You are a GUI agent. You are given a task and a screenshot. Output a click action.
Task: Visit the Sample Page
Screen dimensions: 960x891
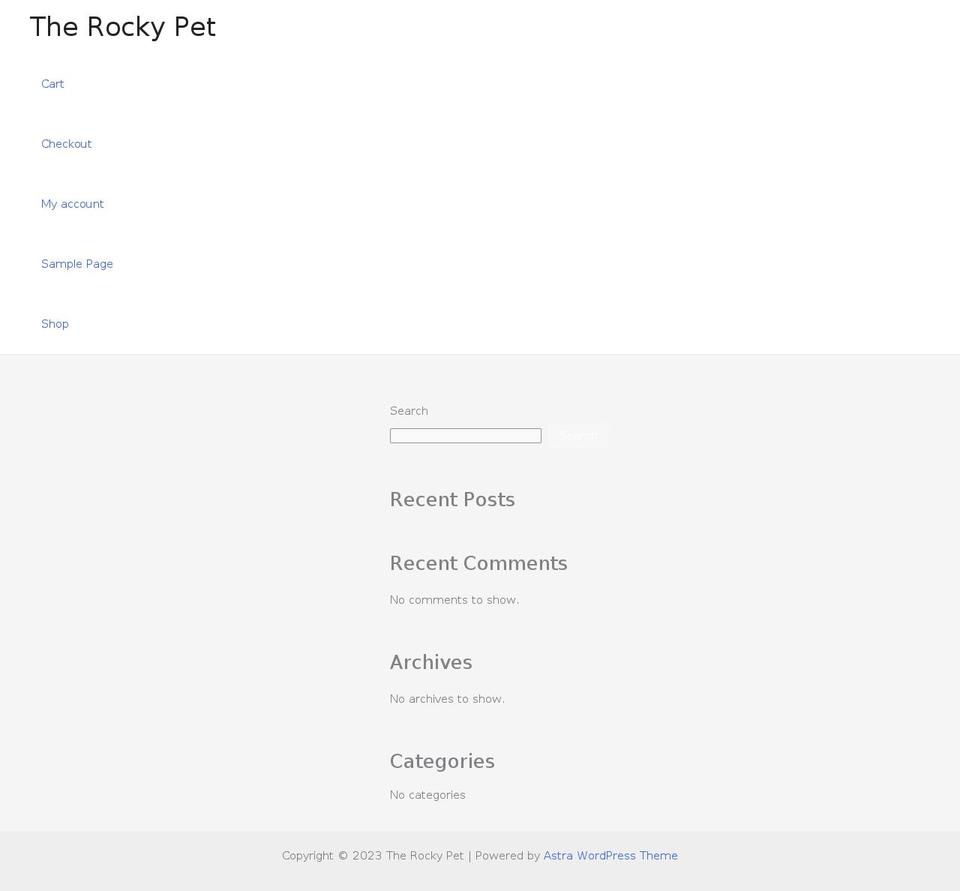pyautogui.click(x=77, y=264)
